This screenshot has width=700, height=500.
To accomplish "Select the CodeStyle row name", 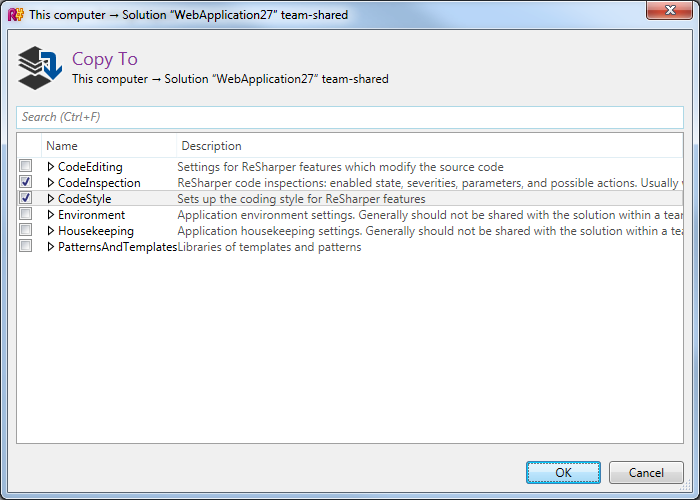I will (84, 199).
